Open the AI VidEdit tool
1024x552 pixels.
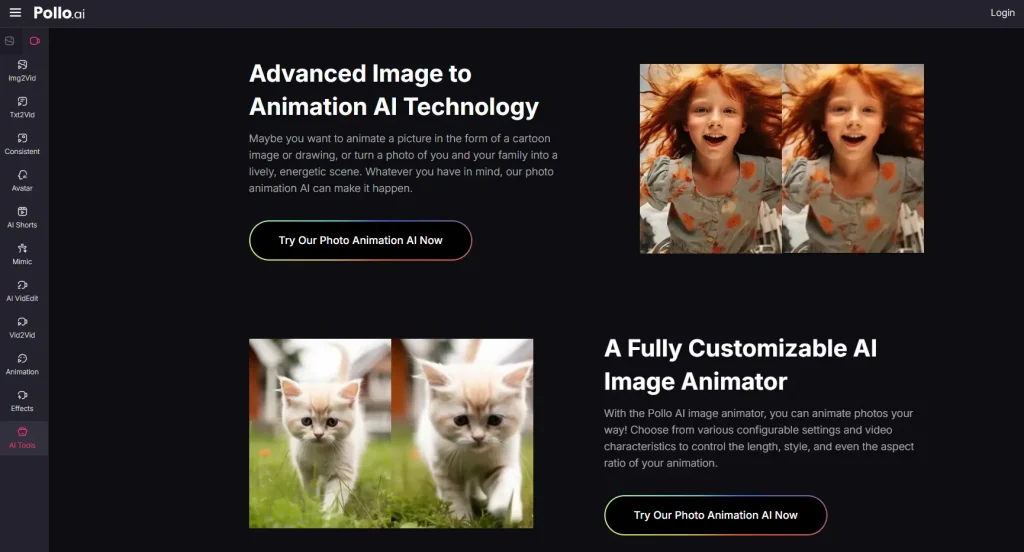coord(22,290)
